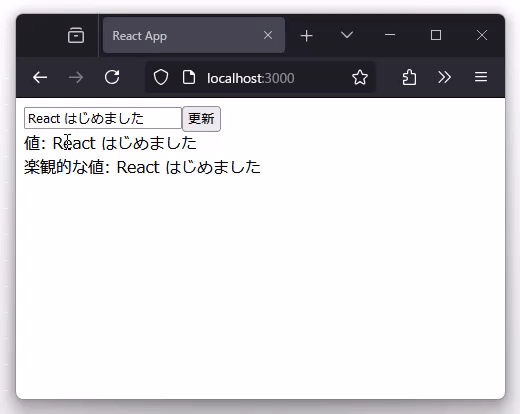The image size is (520, 414).
Task: List all tabs dropdown arrow
Action: pos(347,35)
